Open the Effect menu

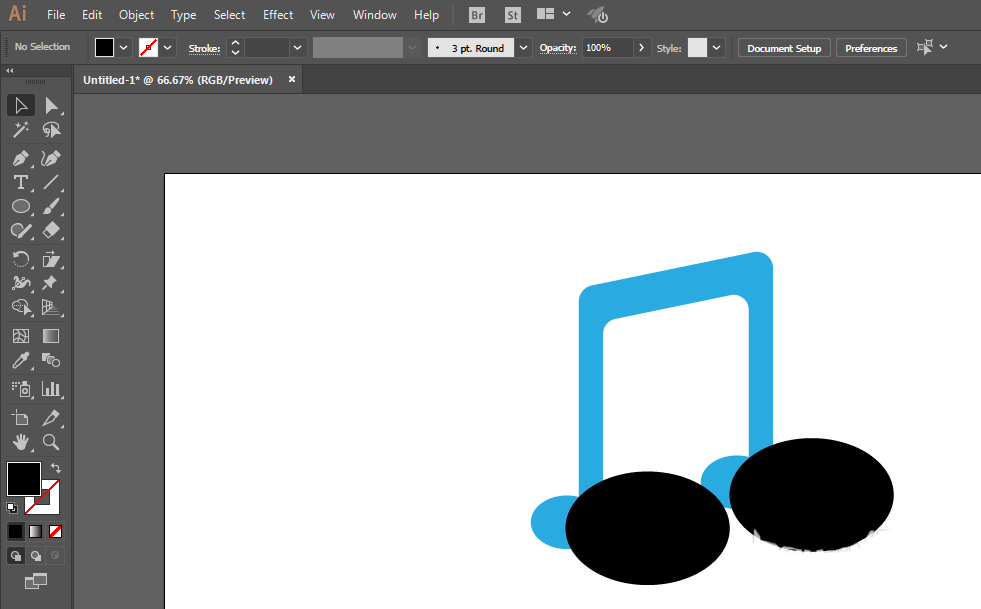click(278, 15)
